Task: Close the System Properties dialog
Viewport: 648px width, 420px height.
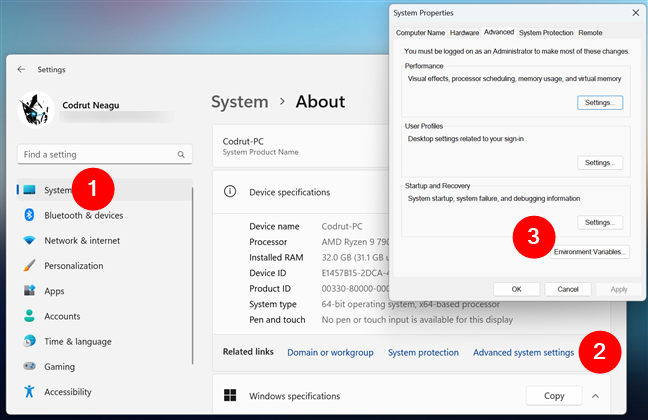Action: [x=636, y=13]
